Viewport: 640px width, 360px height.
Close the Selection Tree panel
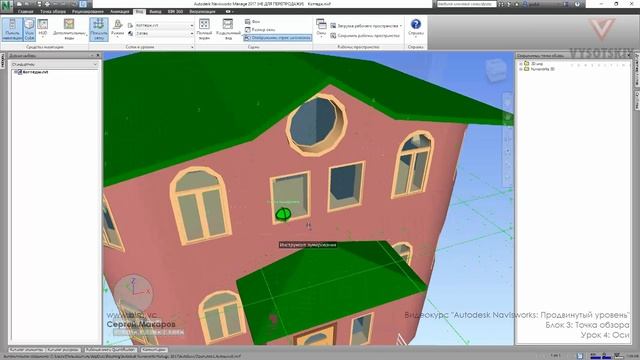pyautogui.click(x=98, y=55)
